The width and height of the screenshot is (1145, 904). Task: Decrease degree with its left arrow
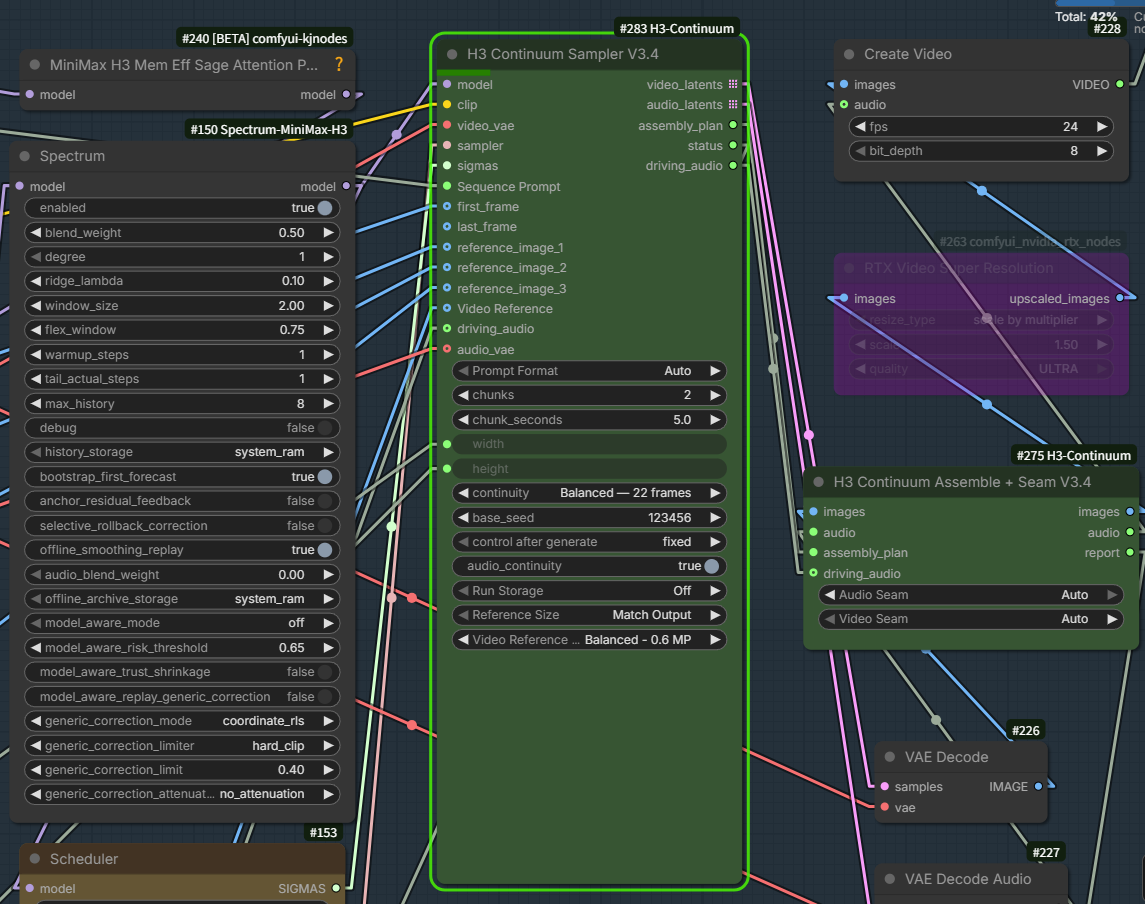(x=36, y=257)
